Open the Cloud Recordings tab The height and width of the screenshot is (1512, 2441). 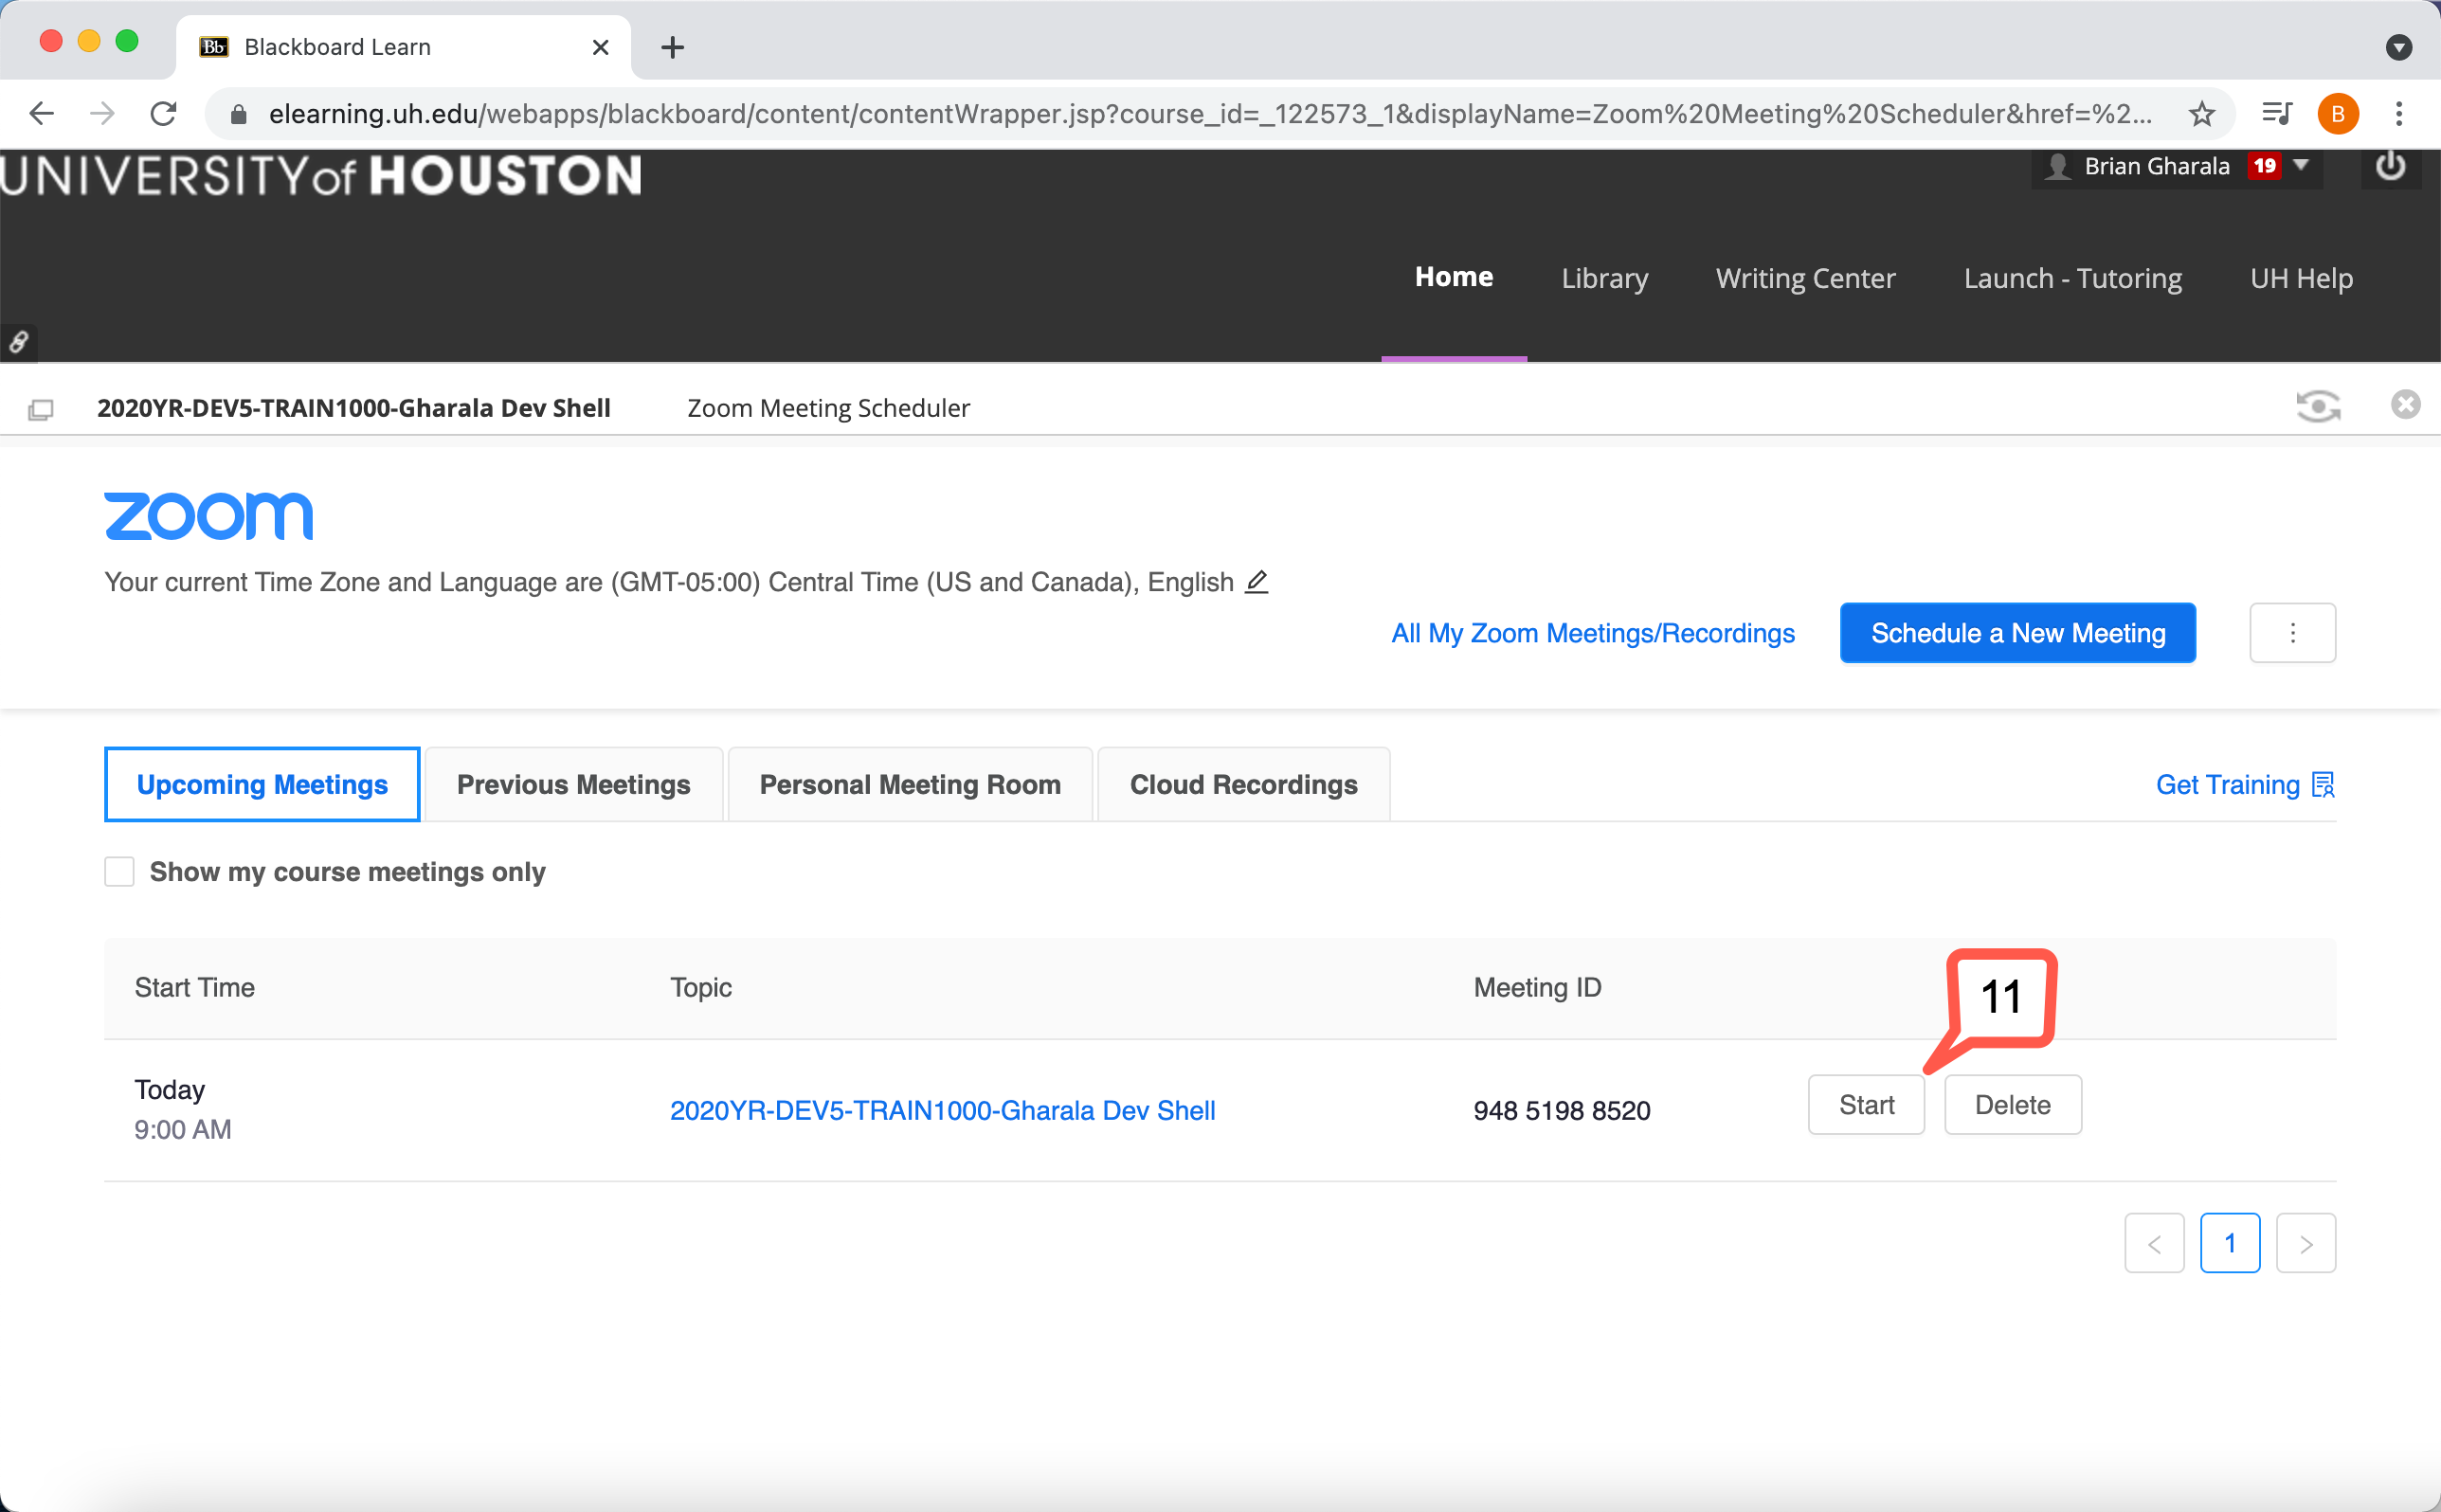point(1243,785)
